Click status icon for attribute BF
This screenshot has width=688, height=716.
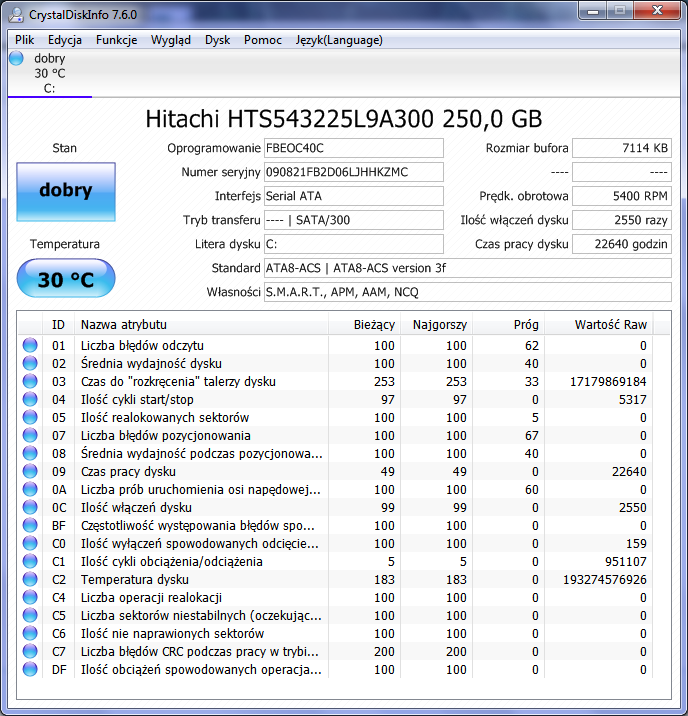[30, 525]
